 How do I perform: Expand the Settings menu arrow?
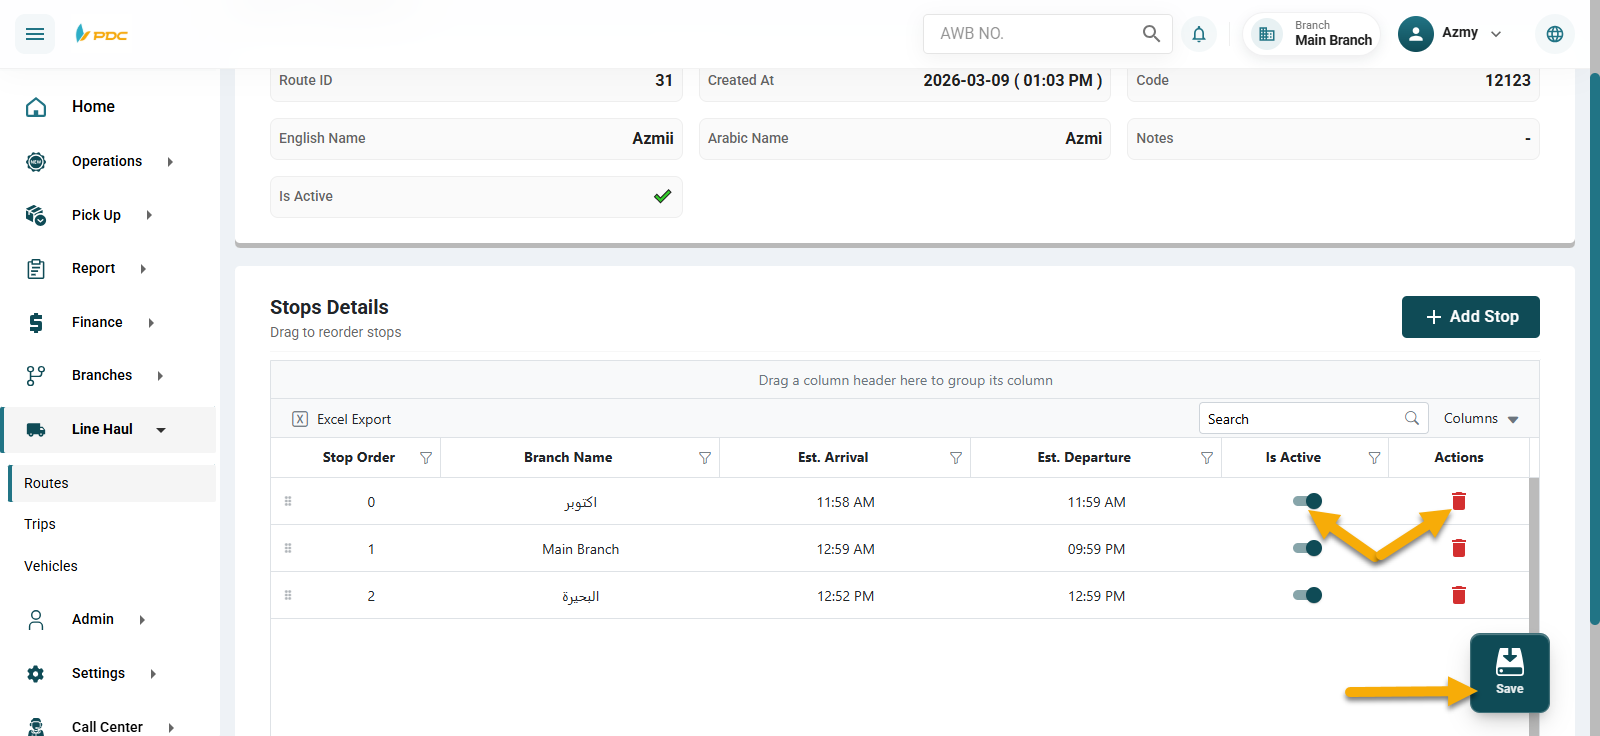[153, 674]
